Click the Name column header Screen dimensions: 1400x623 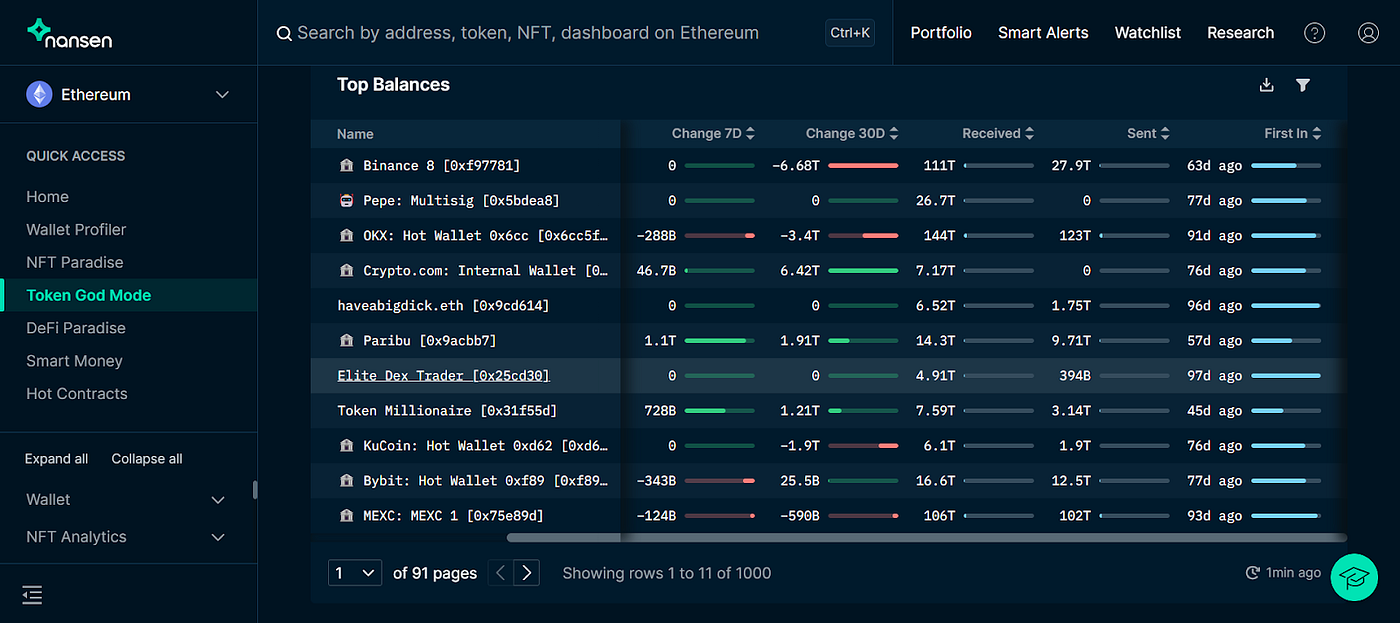[355, 133]
